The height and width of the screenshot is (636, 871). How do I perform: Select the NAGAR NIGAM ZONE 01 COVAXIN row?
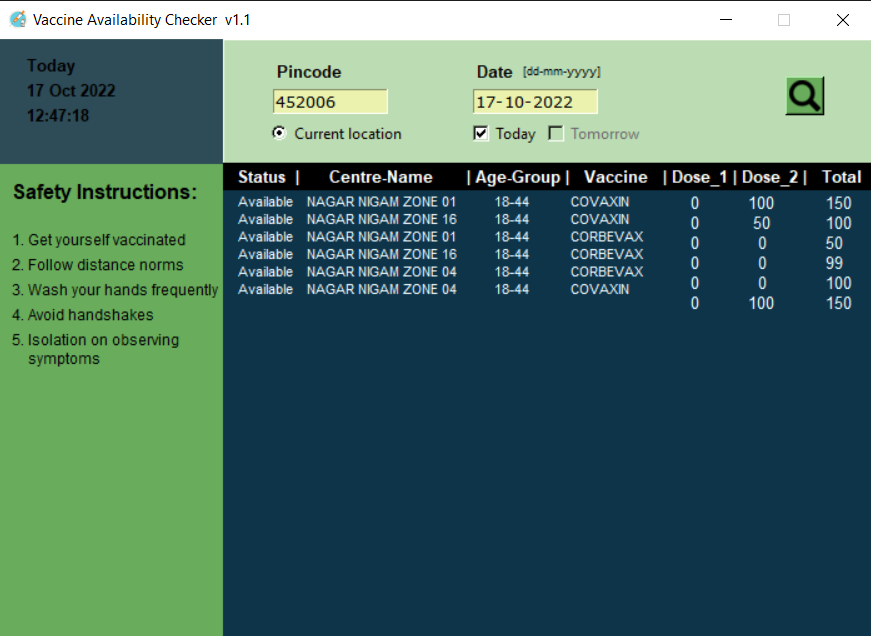coord(450,202)
